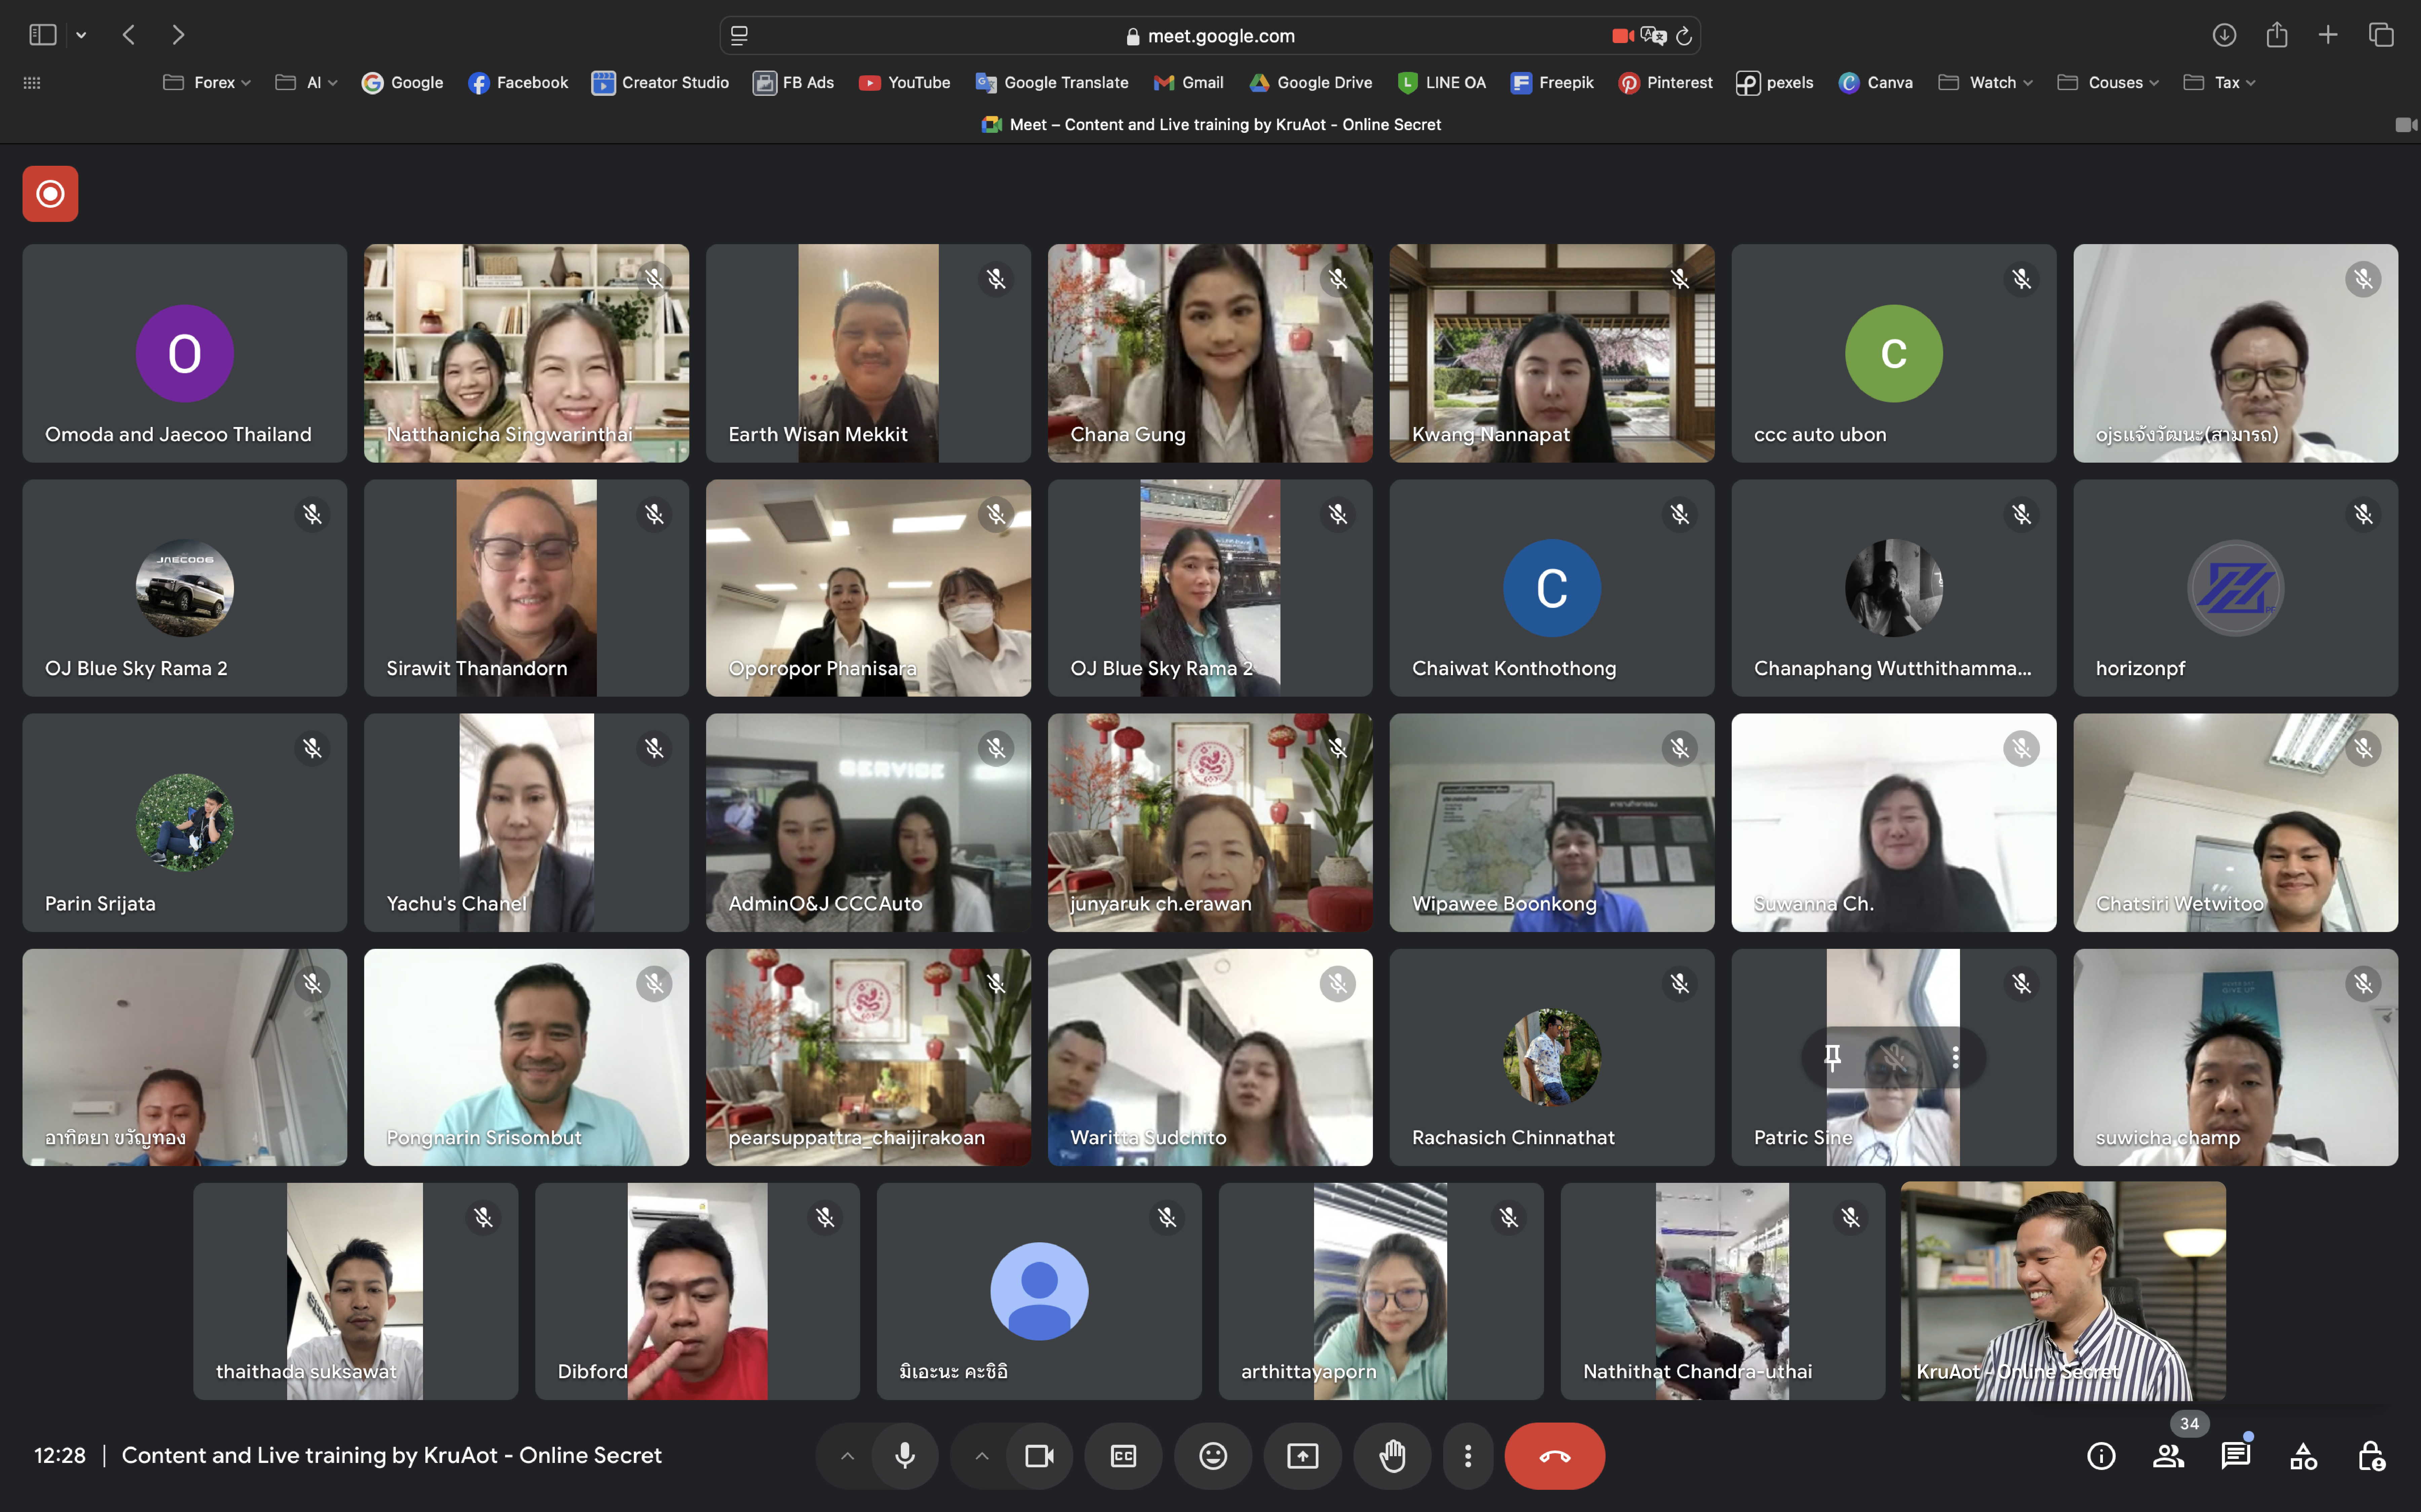
Task: Expand video settings arrow beside the camera
Action: point(982,1456)
